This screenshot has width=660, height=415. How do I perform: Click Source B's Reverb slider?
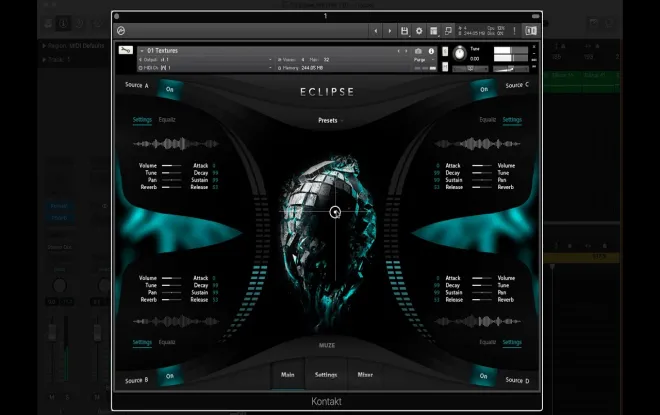point(171,300)
